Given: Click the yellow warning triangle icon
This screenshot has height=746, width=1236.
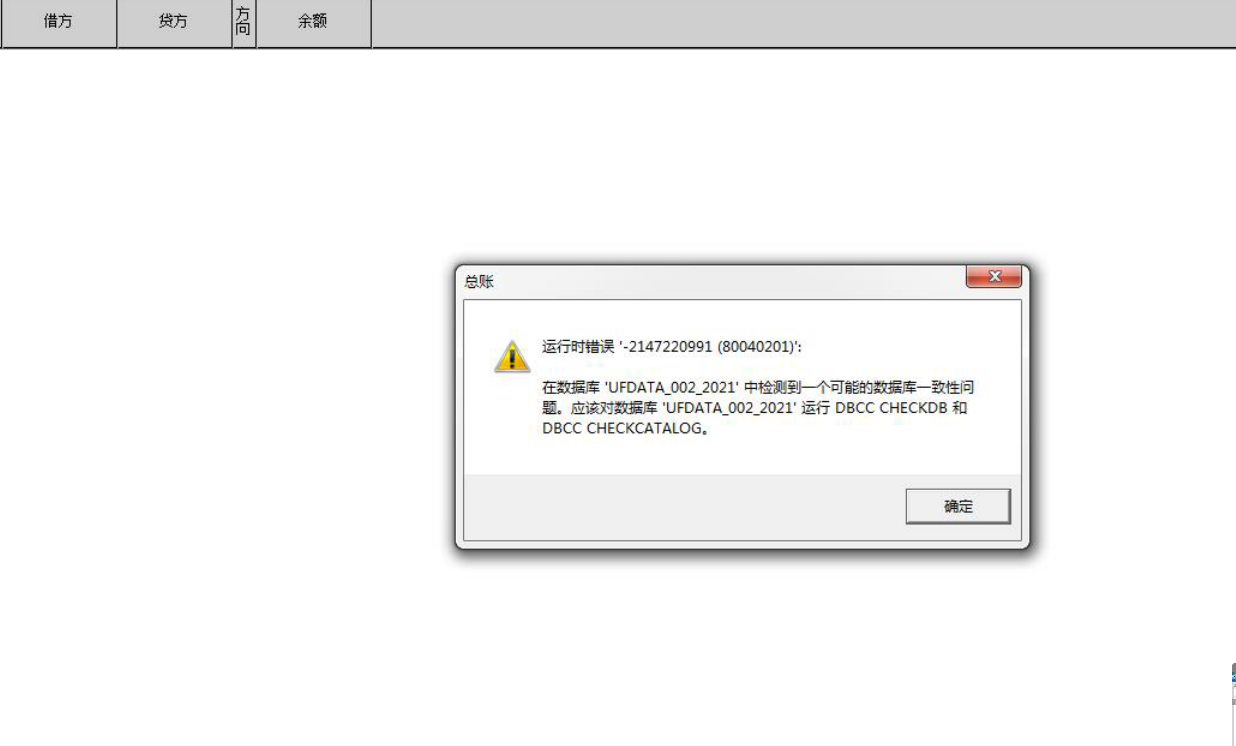Looking at the screenshot, I should (512, 356).
